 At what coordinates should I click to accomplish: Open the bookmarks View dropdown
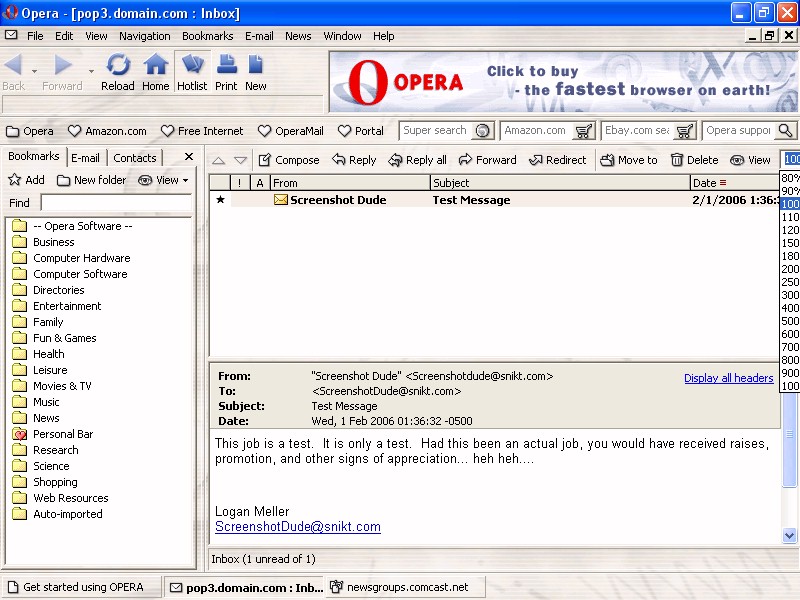pyautogui.click(x=163, y=180)
